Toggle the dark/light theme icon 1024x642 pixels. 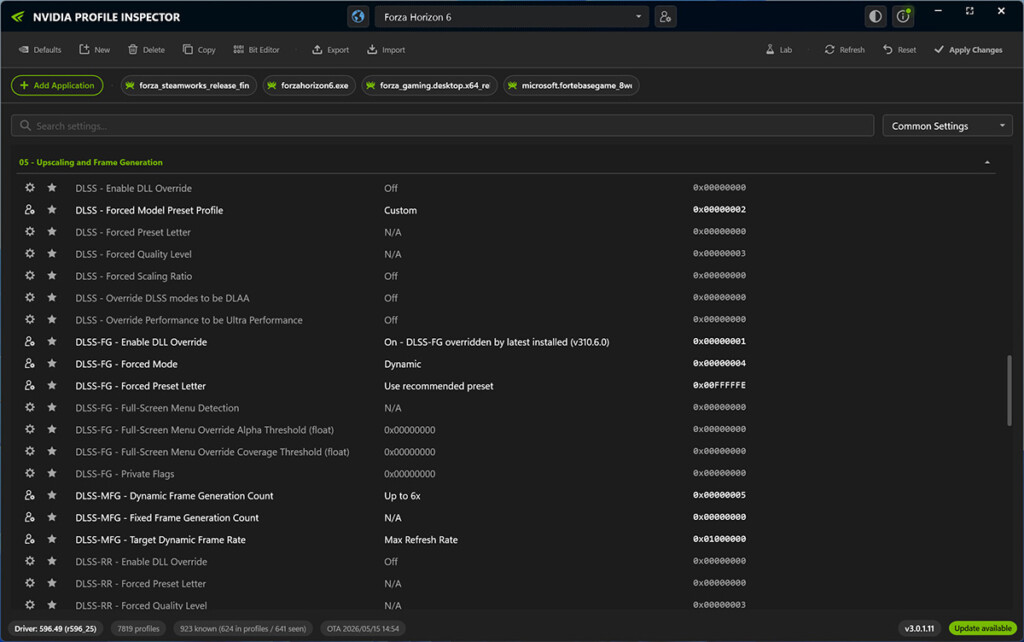pyautogui.click(x=875, y=17)
